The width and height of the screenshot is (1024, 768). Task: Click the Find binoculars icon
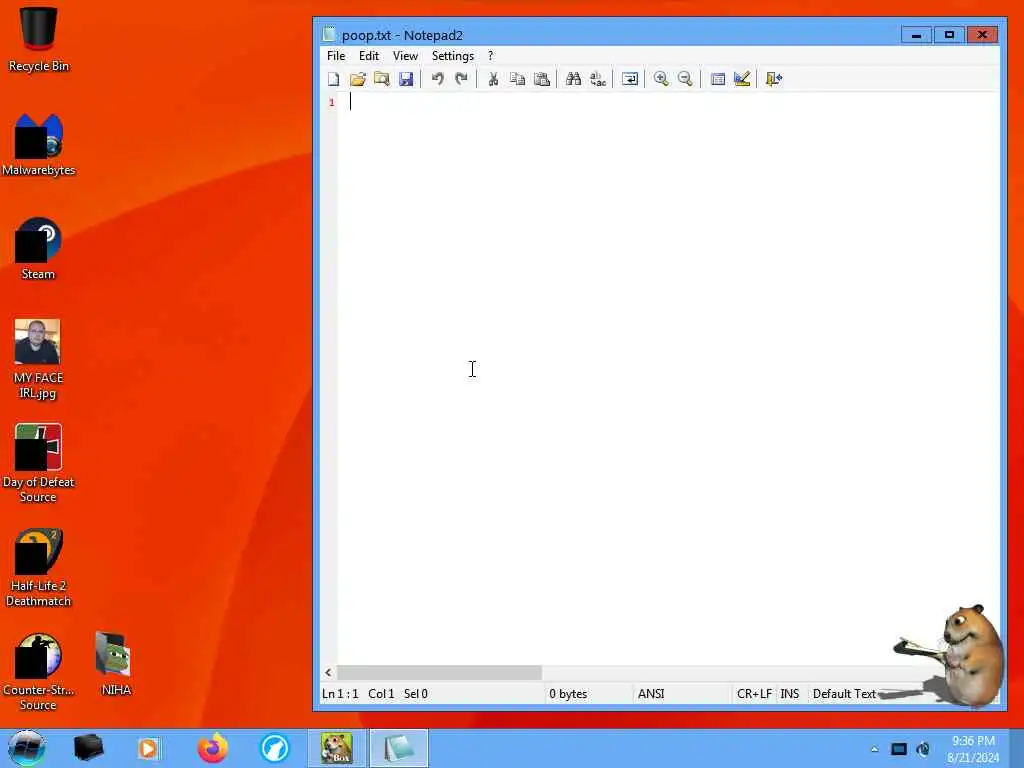573,79
